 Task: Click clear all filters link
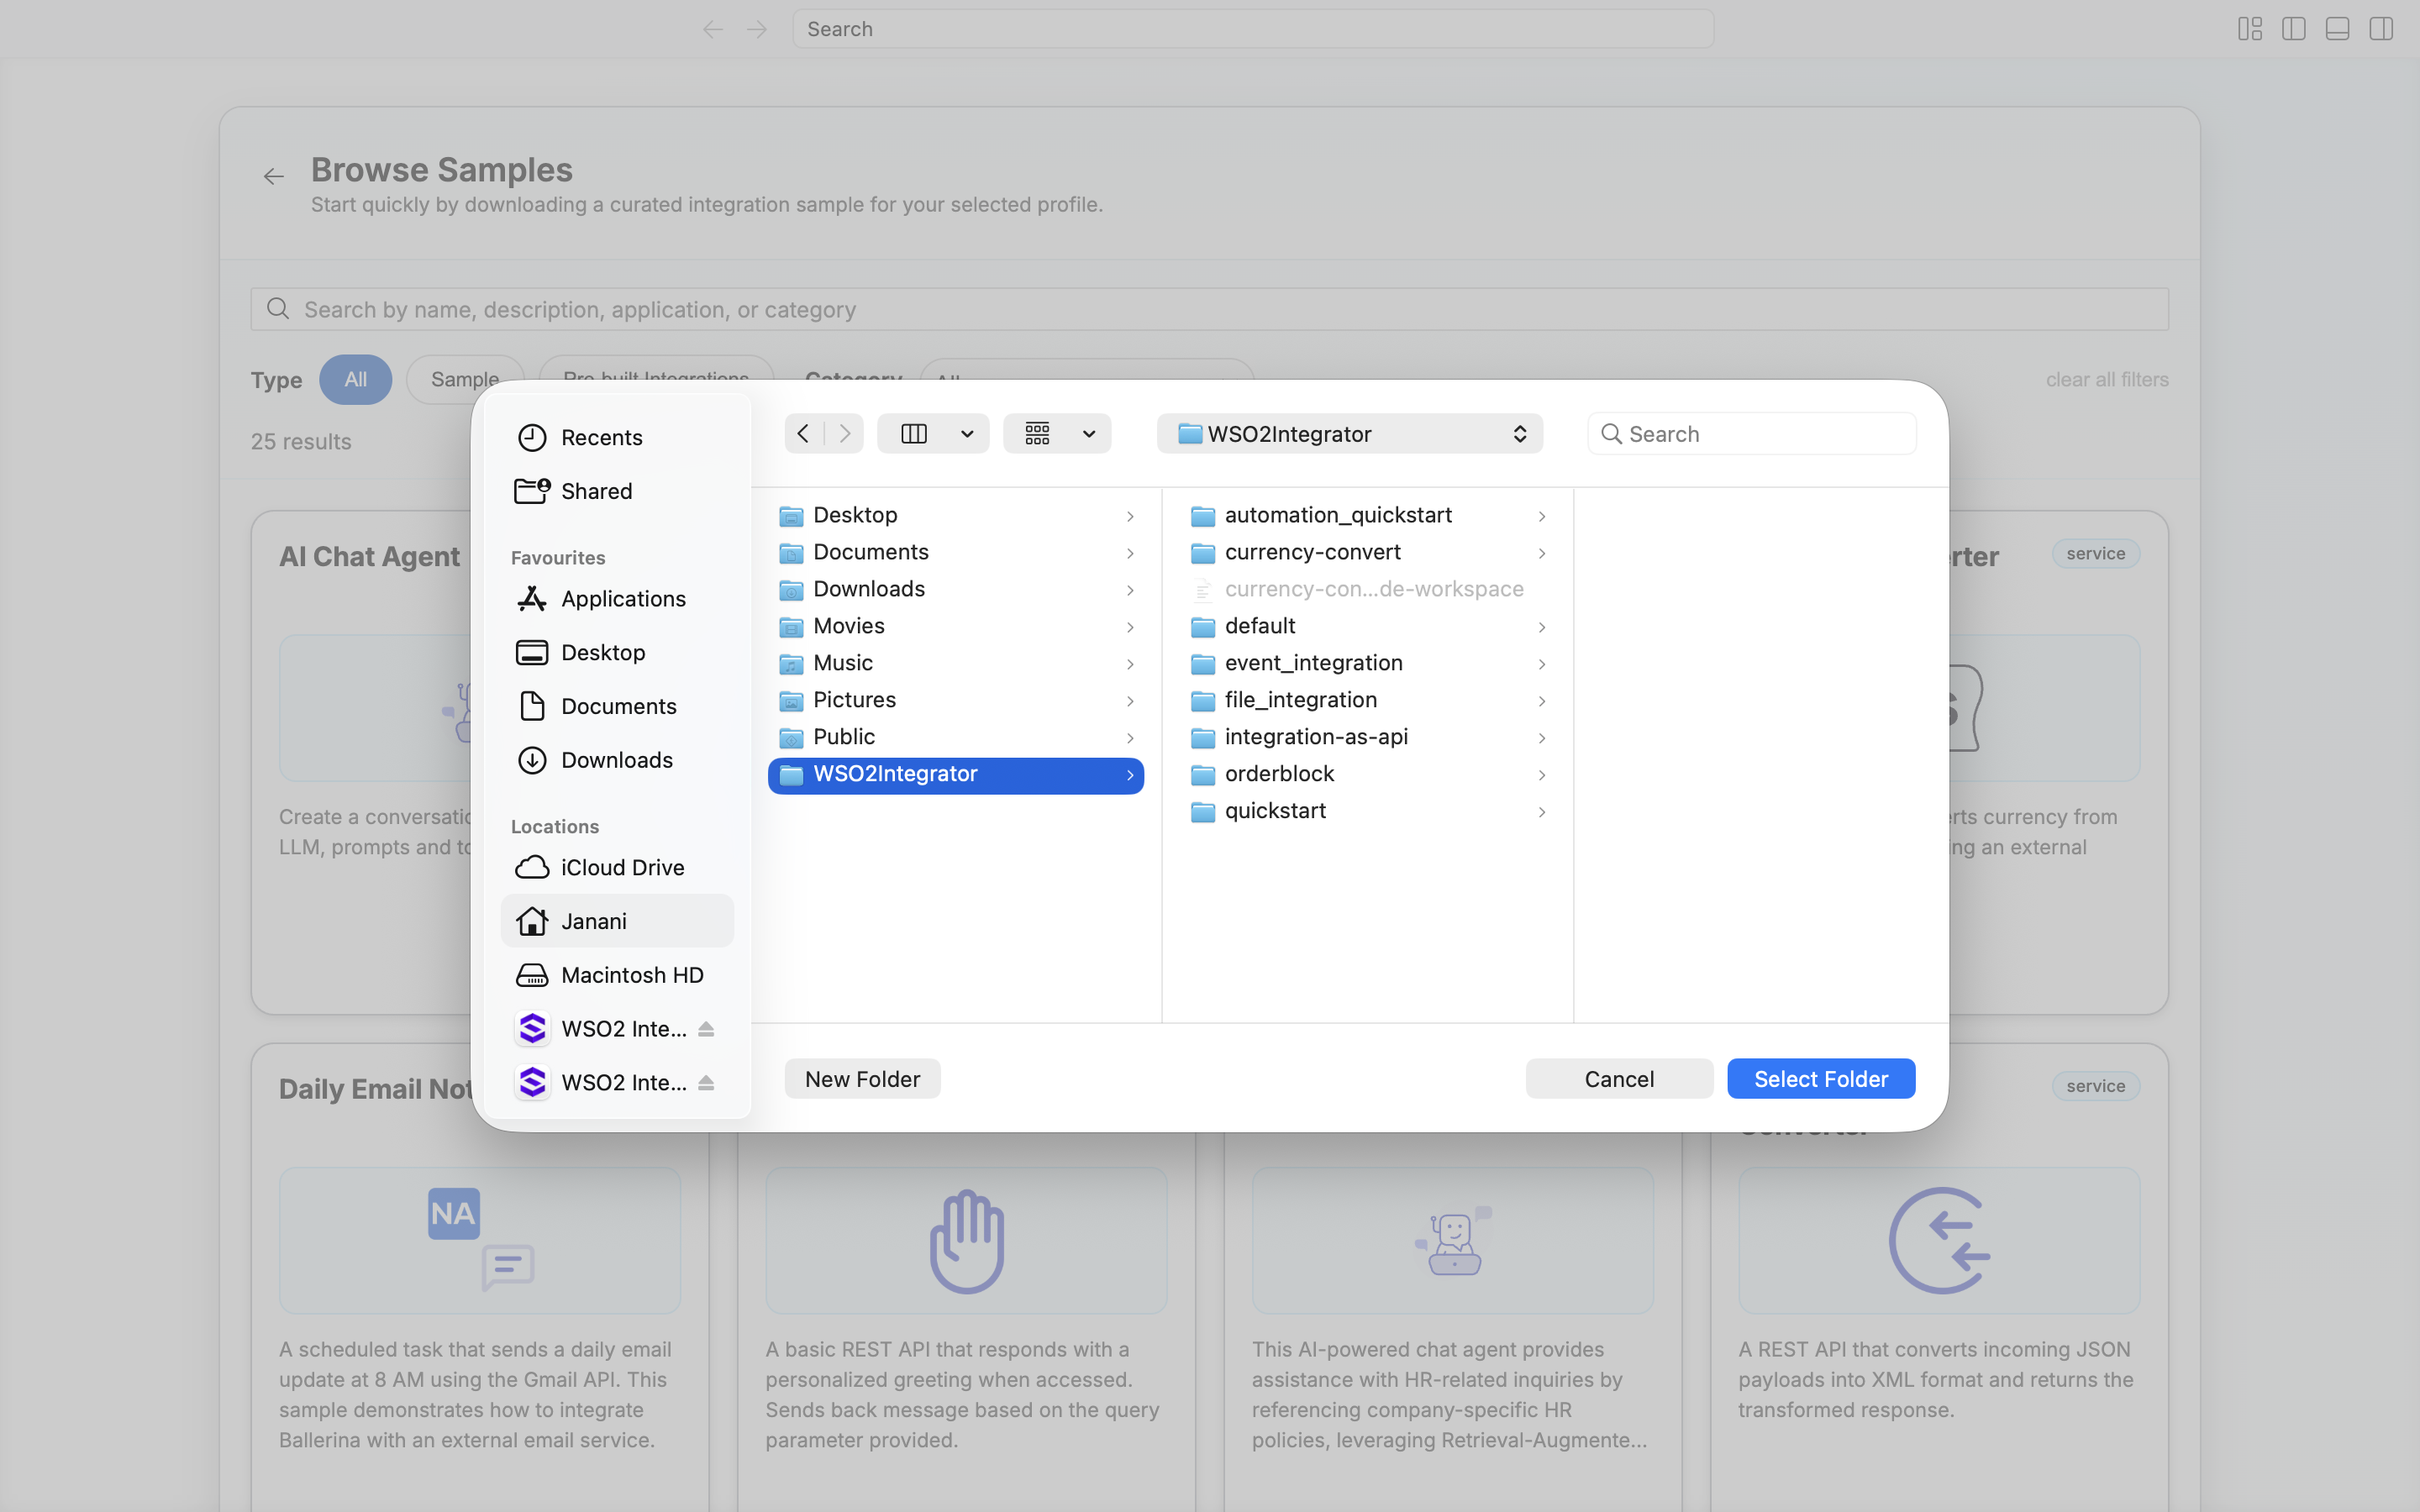click(x=2107, y=380)
